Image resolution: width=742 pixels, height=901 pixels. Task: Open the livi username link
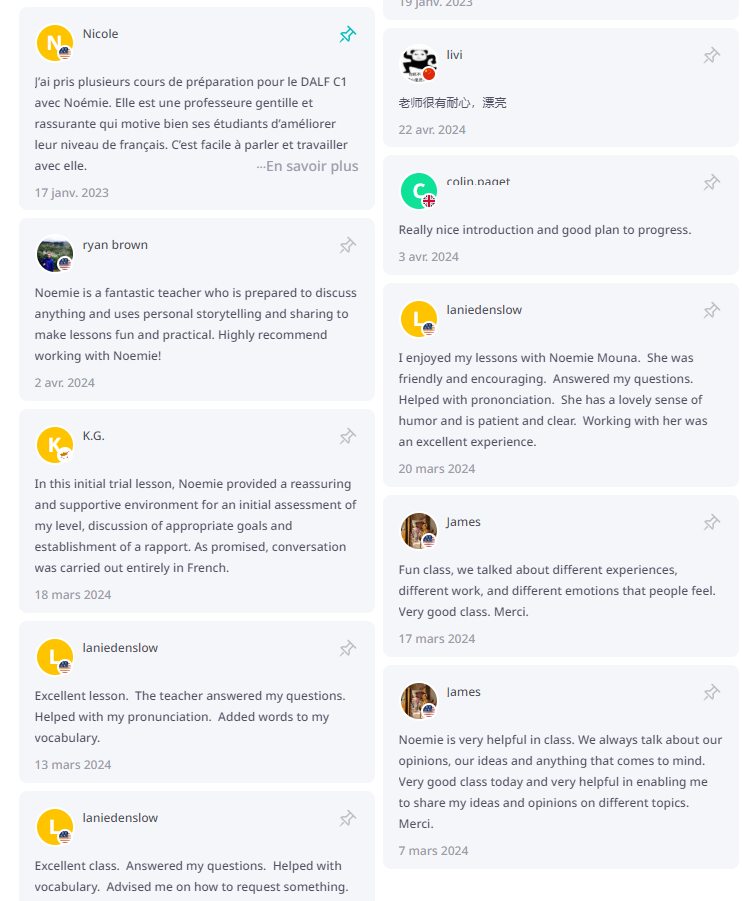coord(454,55)
